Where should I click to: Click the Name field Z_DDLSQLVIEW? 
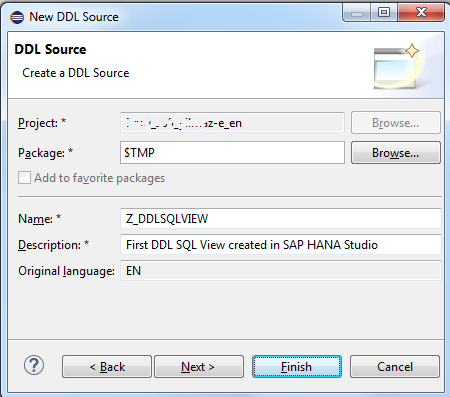(281, 219)
